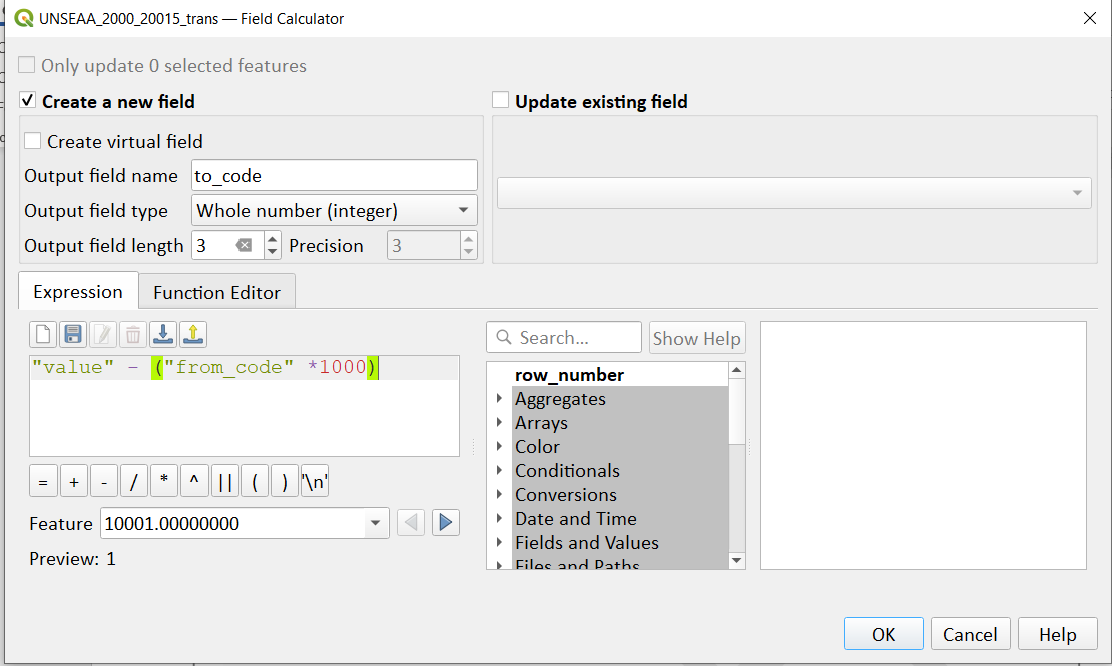This screenshot has width=1112, height=666.
Task: Enable Create virtual field checkbox
Action: tap(33, 140)
